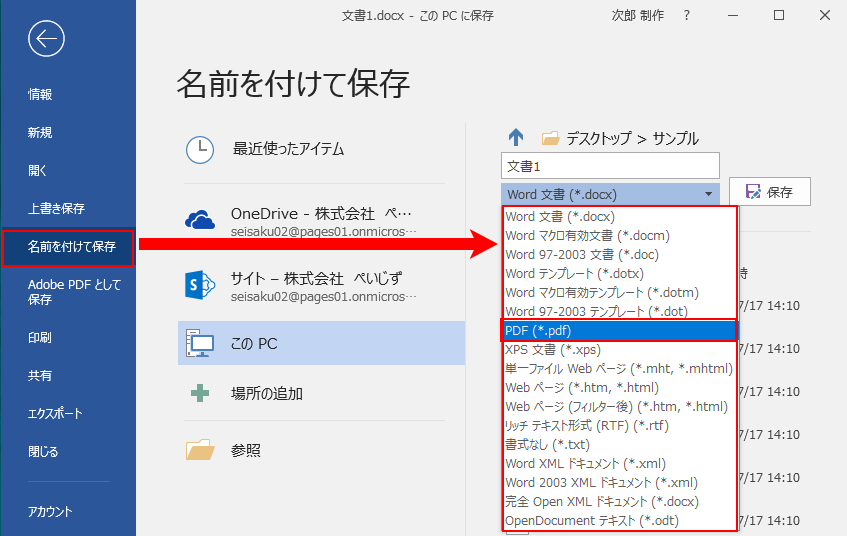Click the help question mark icon

pos(687,16)
